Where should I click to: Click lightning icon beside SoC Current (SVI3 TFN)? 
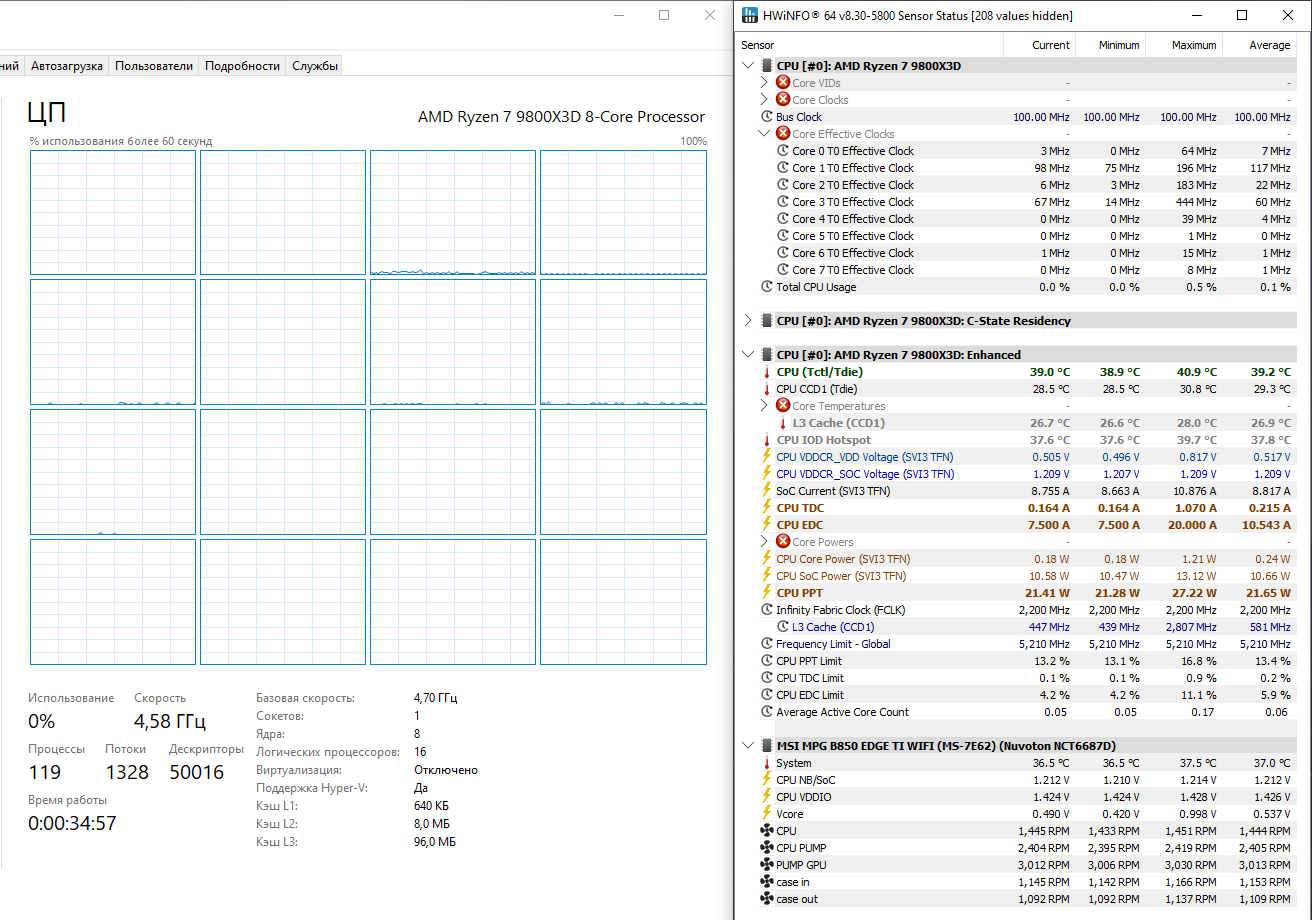pyautogui.click(x=767, y=491)
